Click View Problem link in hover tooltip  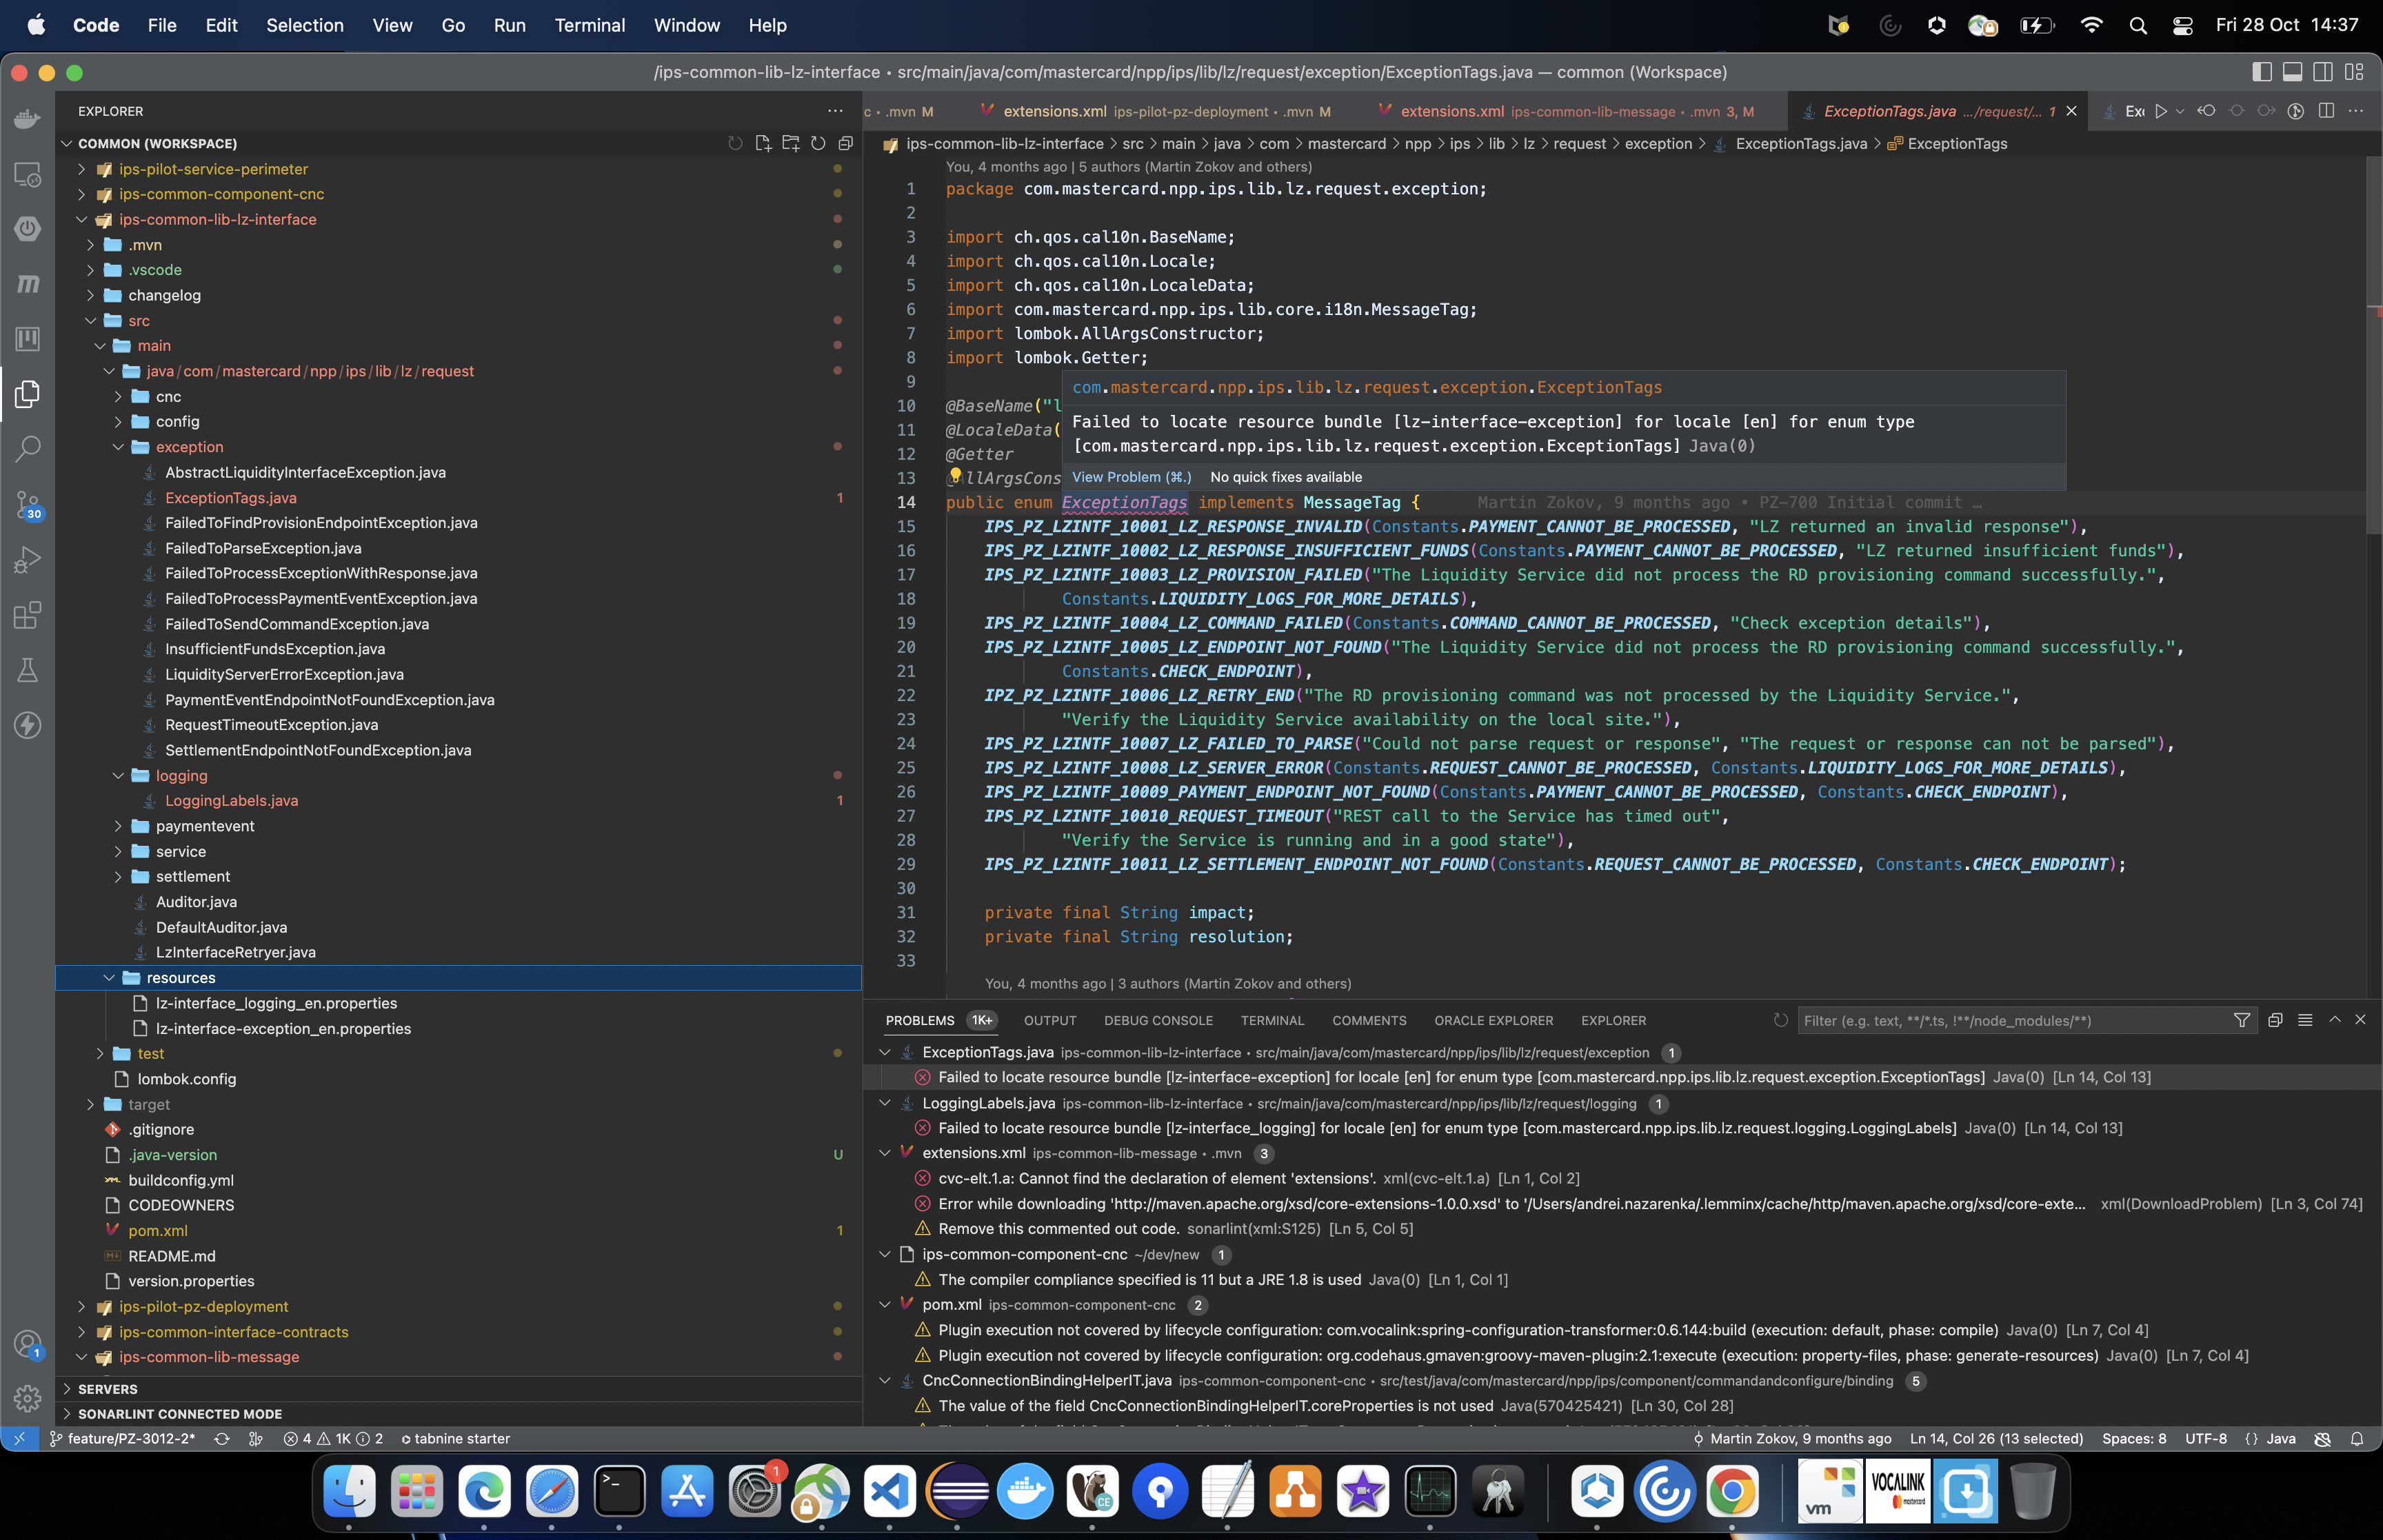tap(1131, 477)
